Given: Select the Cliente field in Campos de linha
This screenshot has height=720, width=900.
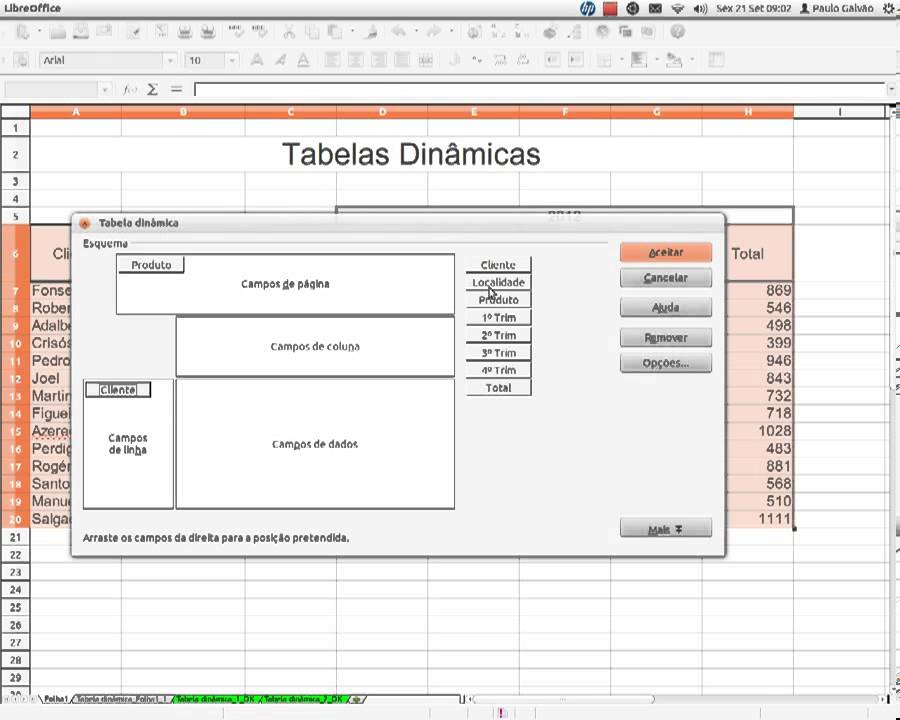Looking at the screenshot, I should [x=118, y=390].
